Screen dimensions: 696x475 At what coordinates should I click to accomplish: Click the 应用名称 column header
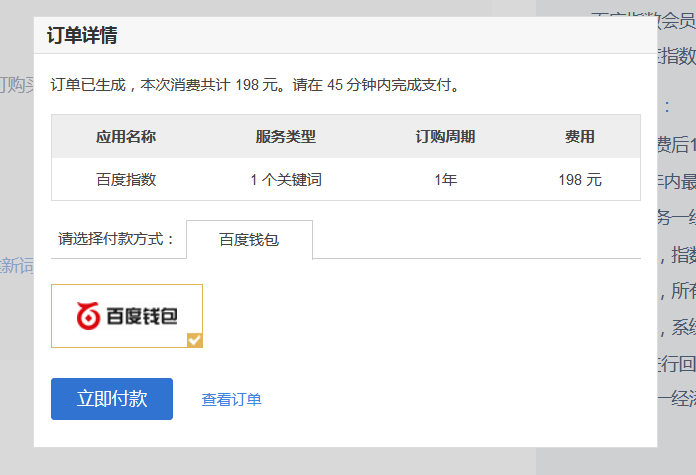pos(126,137)
